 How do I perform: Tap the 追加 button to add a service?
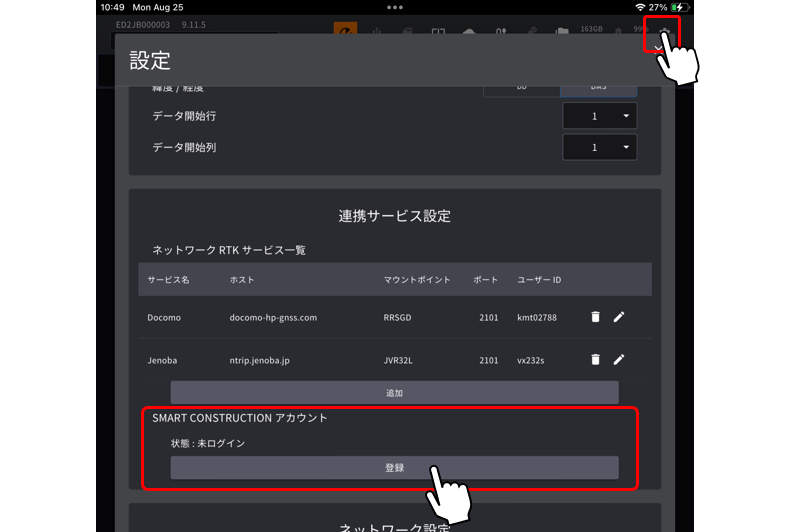point(394,393)
